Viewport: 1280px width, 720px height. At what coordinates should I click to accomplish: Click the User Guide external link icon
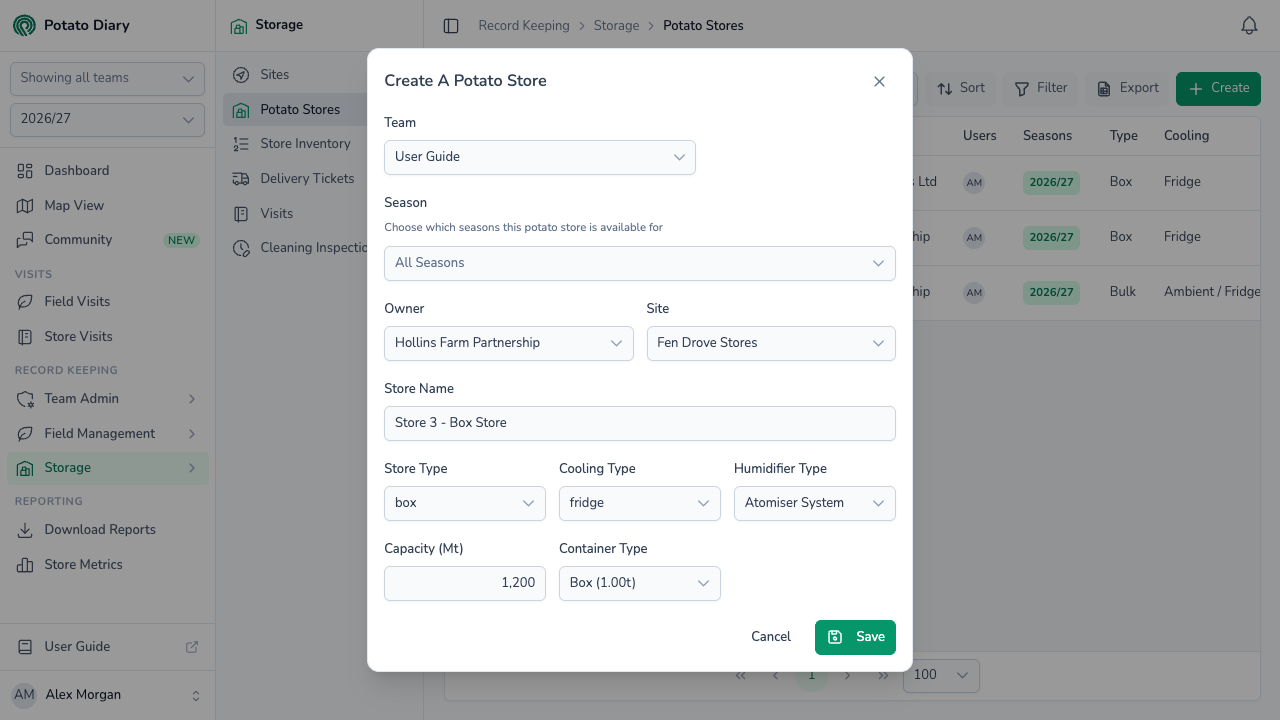coord(192,647)
